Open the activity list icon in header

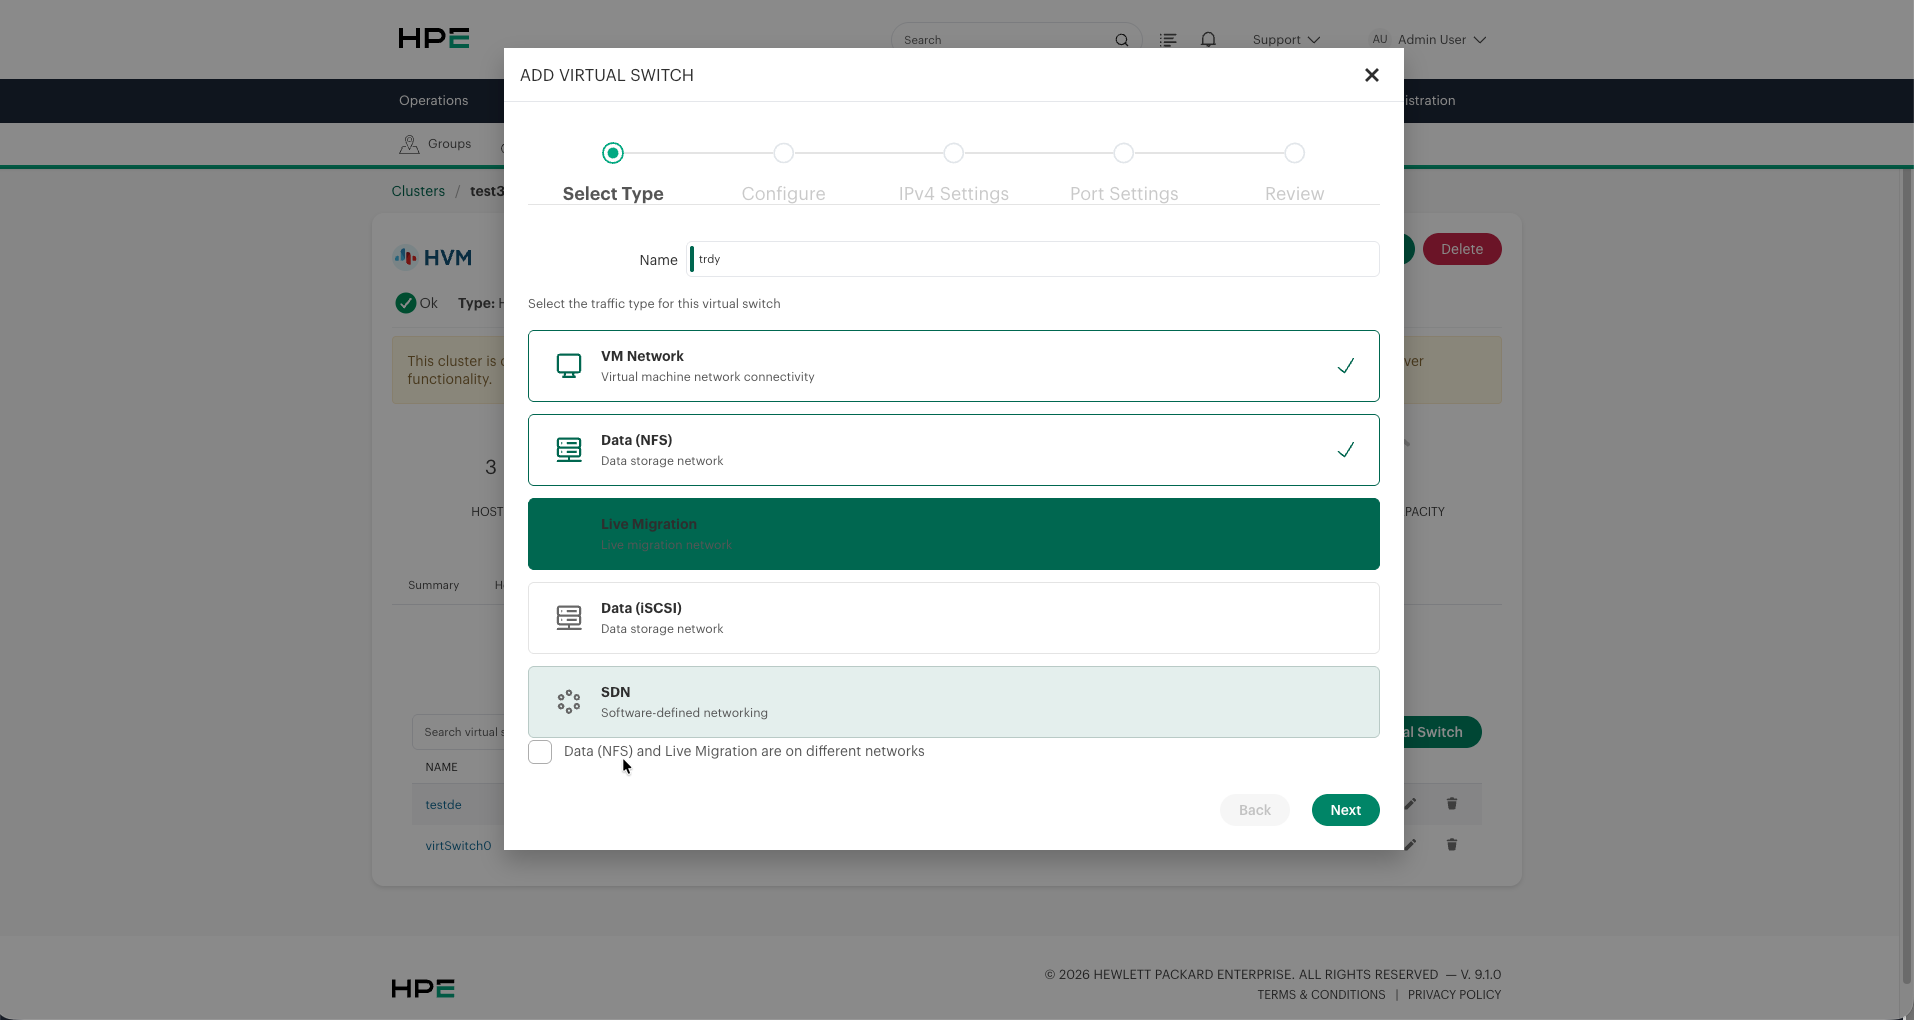click(x=1168, y=40)
